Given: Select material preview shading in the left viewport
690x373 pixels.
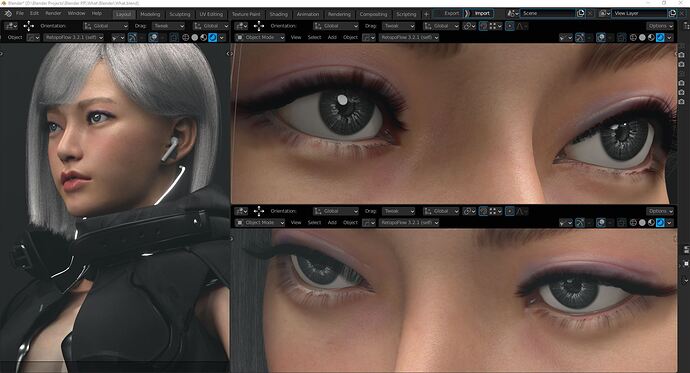Looking at the screenshot, I should point(203,37).
